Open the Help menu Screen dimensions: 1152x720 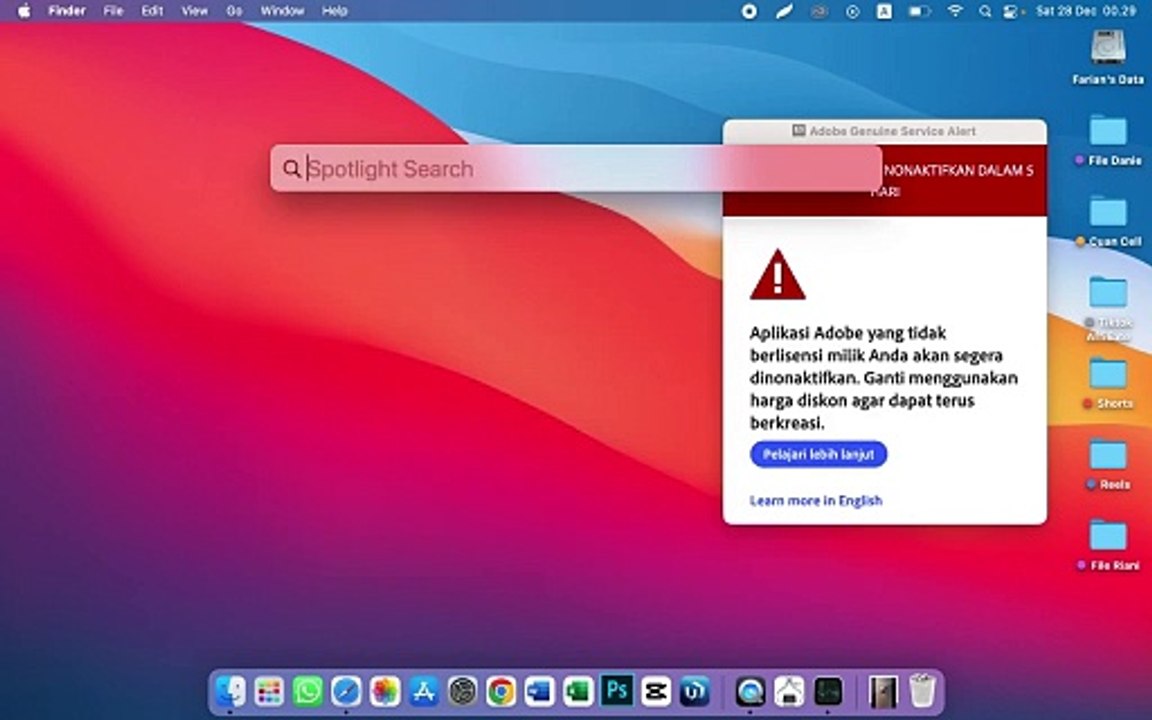pyautogui.click(x=334, y=11)
